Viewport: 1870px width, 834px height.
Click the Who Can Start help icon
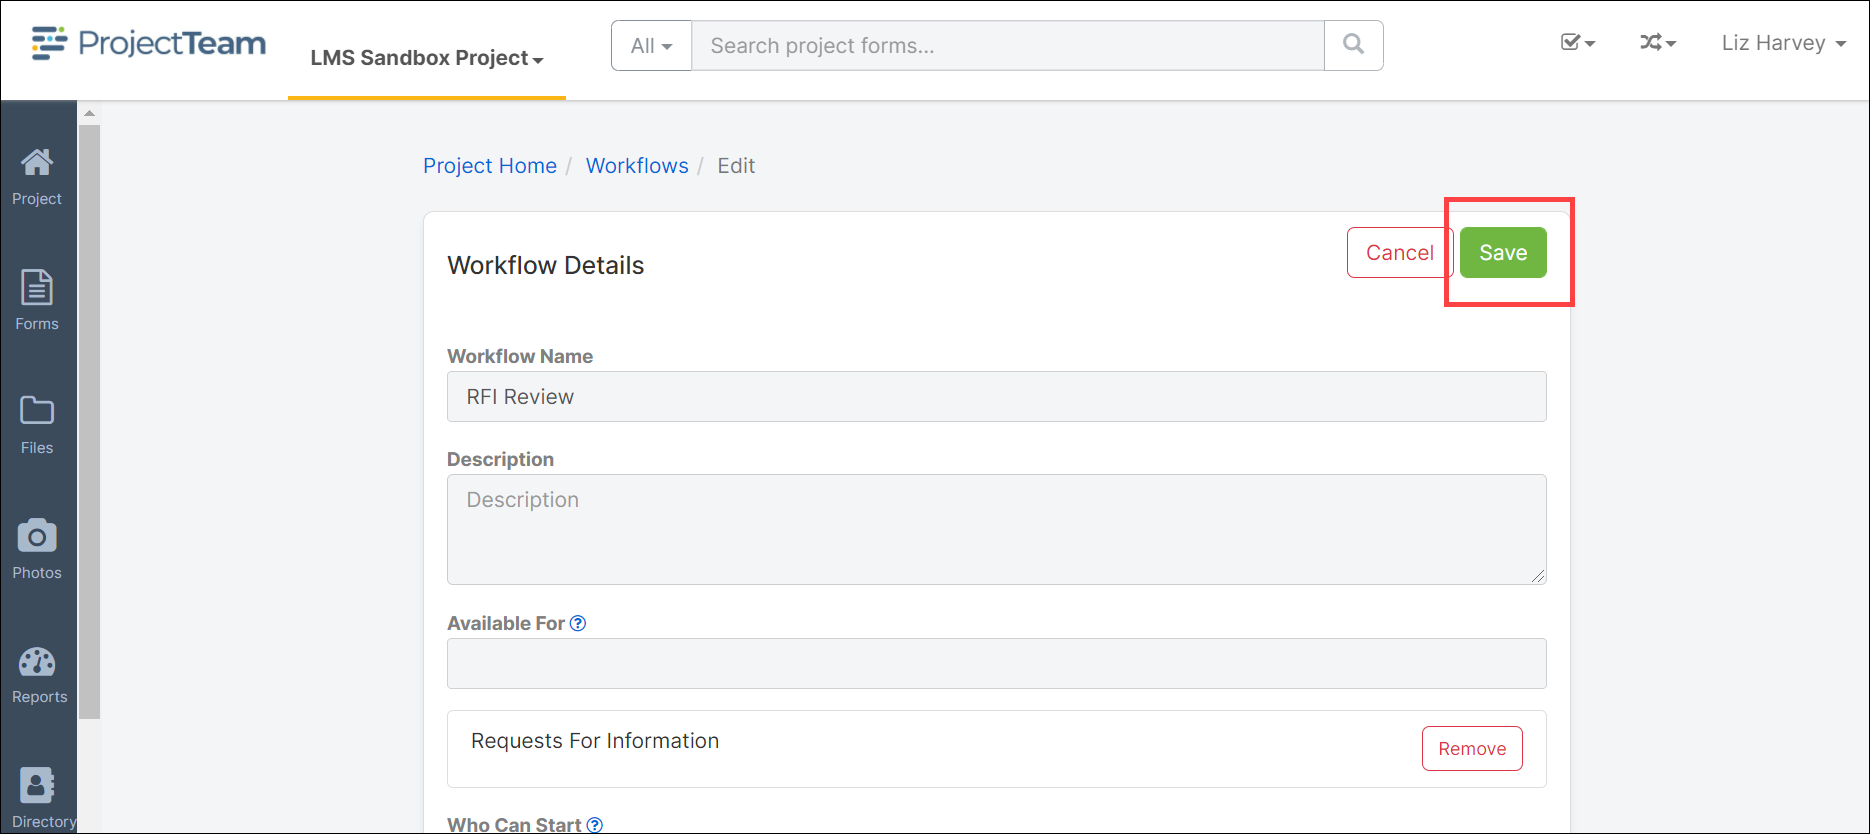[x=595, y=825]
